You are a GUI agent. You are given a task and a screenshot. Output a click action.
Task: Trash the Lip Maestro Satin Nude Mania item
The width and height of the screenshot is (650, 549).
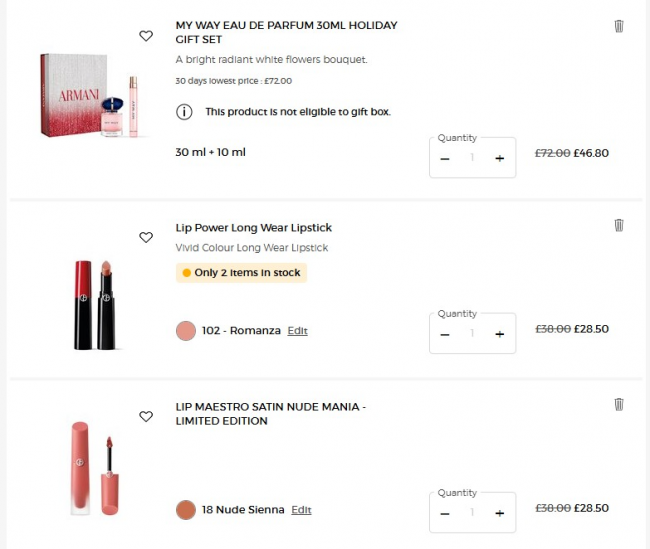618,404
